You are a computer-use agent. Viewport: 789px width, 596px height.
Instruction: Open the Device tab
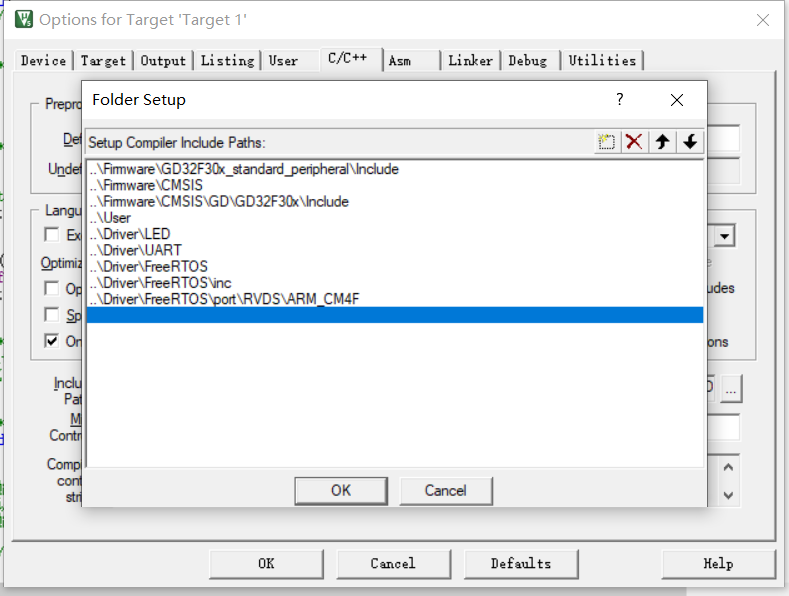[x=43, y=60]
